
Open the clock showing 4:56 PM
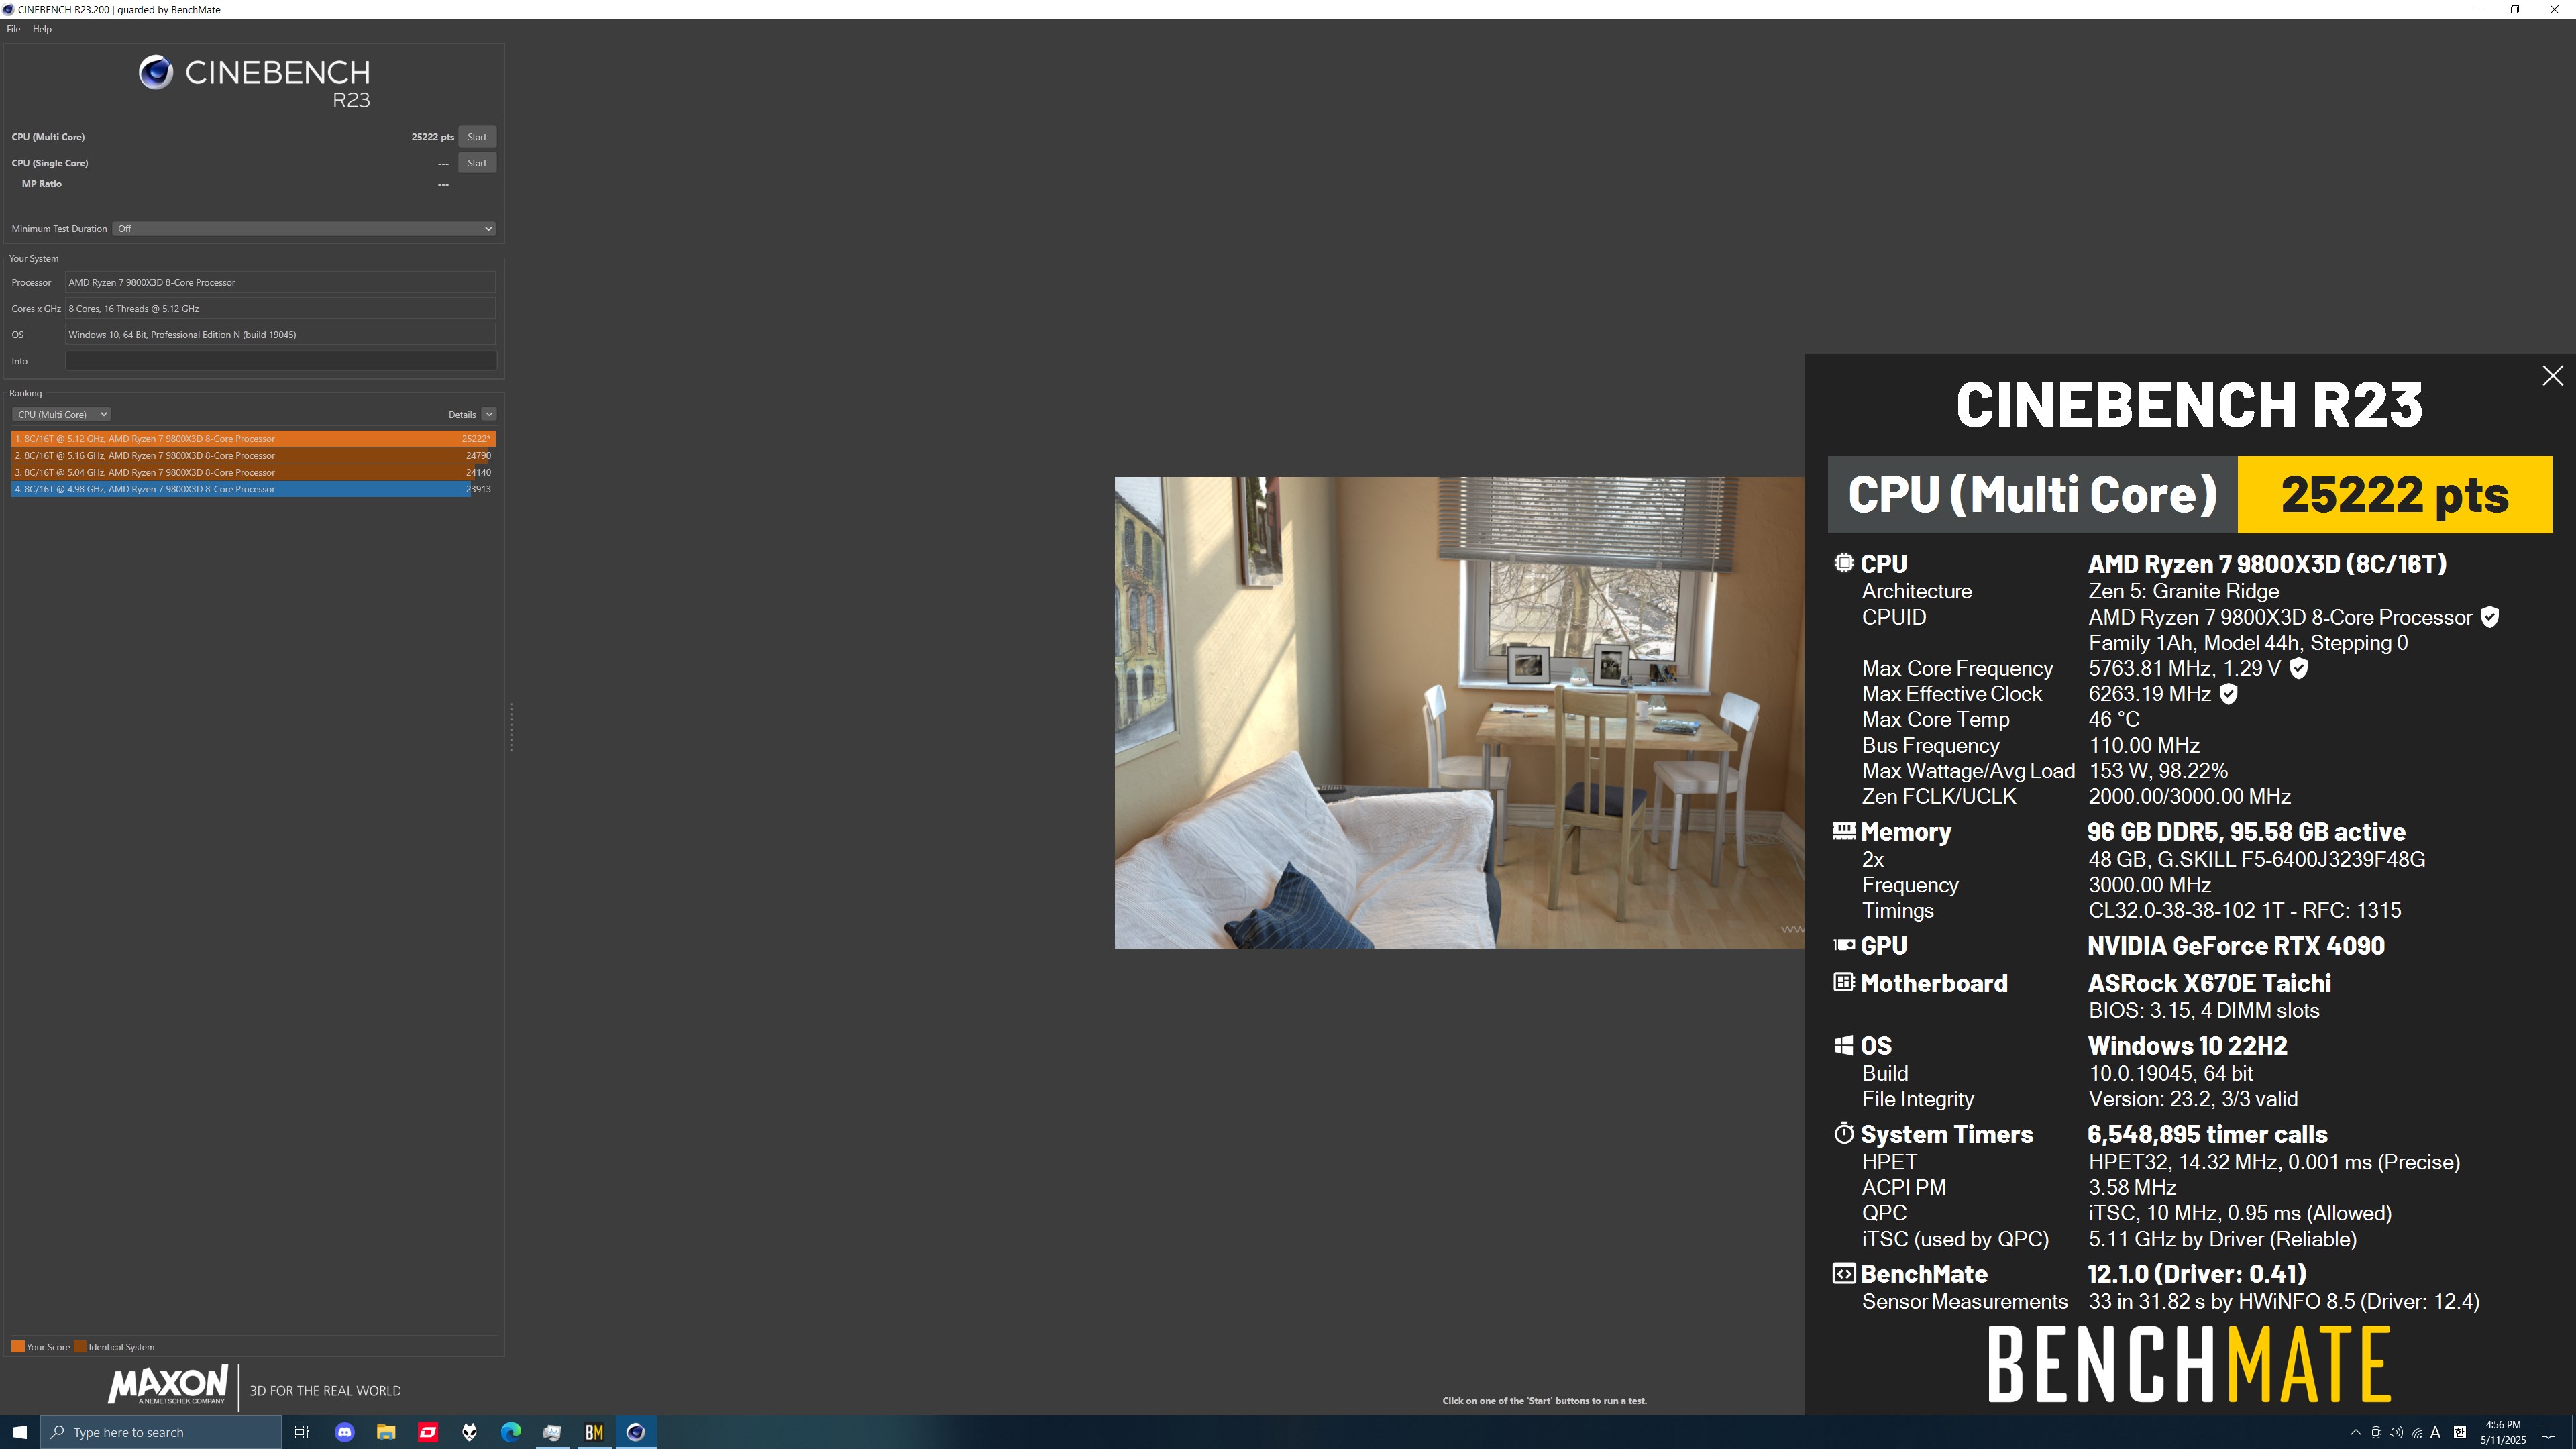pyautogui.click(x=2503, y=1432)
